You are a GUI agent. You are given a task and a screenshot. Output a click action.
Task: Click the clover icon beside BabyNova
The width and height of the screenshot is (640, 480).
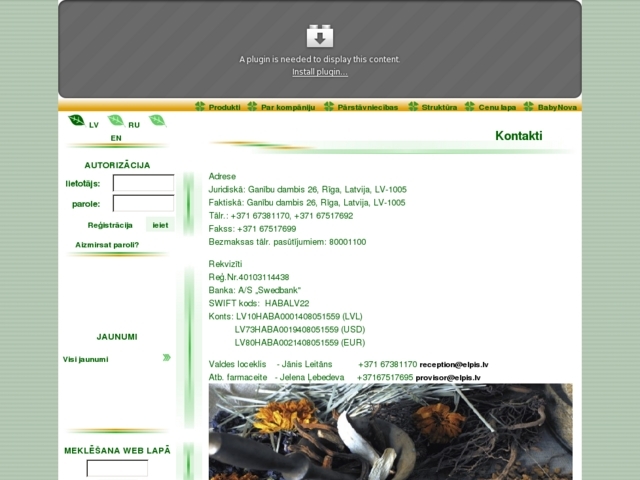click(x=529, y=106)
